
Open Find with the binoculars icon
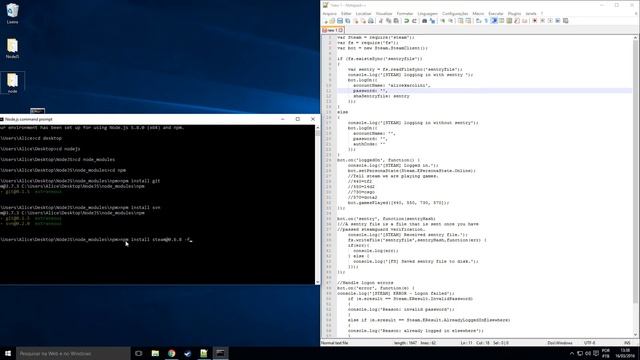(424, 20)
